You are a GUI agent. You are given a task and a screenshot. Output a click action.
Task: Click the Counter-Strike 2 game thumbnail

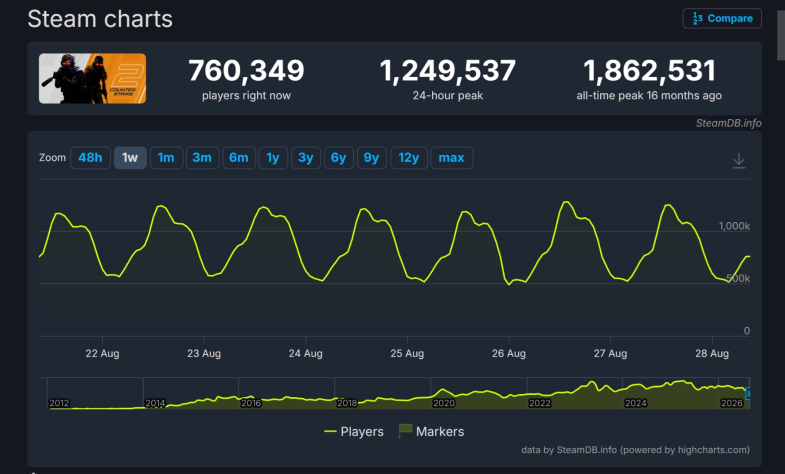coord(93,79)
